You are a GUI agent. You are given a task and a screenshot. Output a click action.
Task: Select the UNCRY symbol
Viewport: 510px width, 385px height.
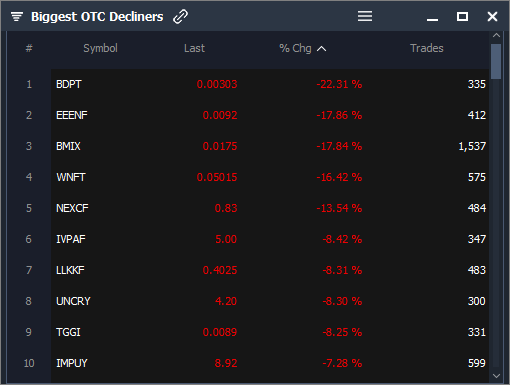pyautogui.click(x=73, y=301)
